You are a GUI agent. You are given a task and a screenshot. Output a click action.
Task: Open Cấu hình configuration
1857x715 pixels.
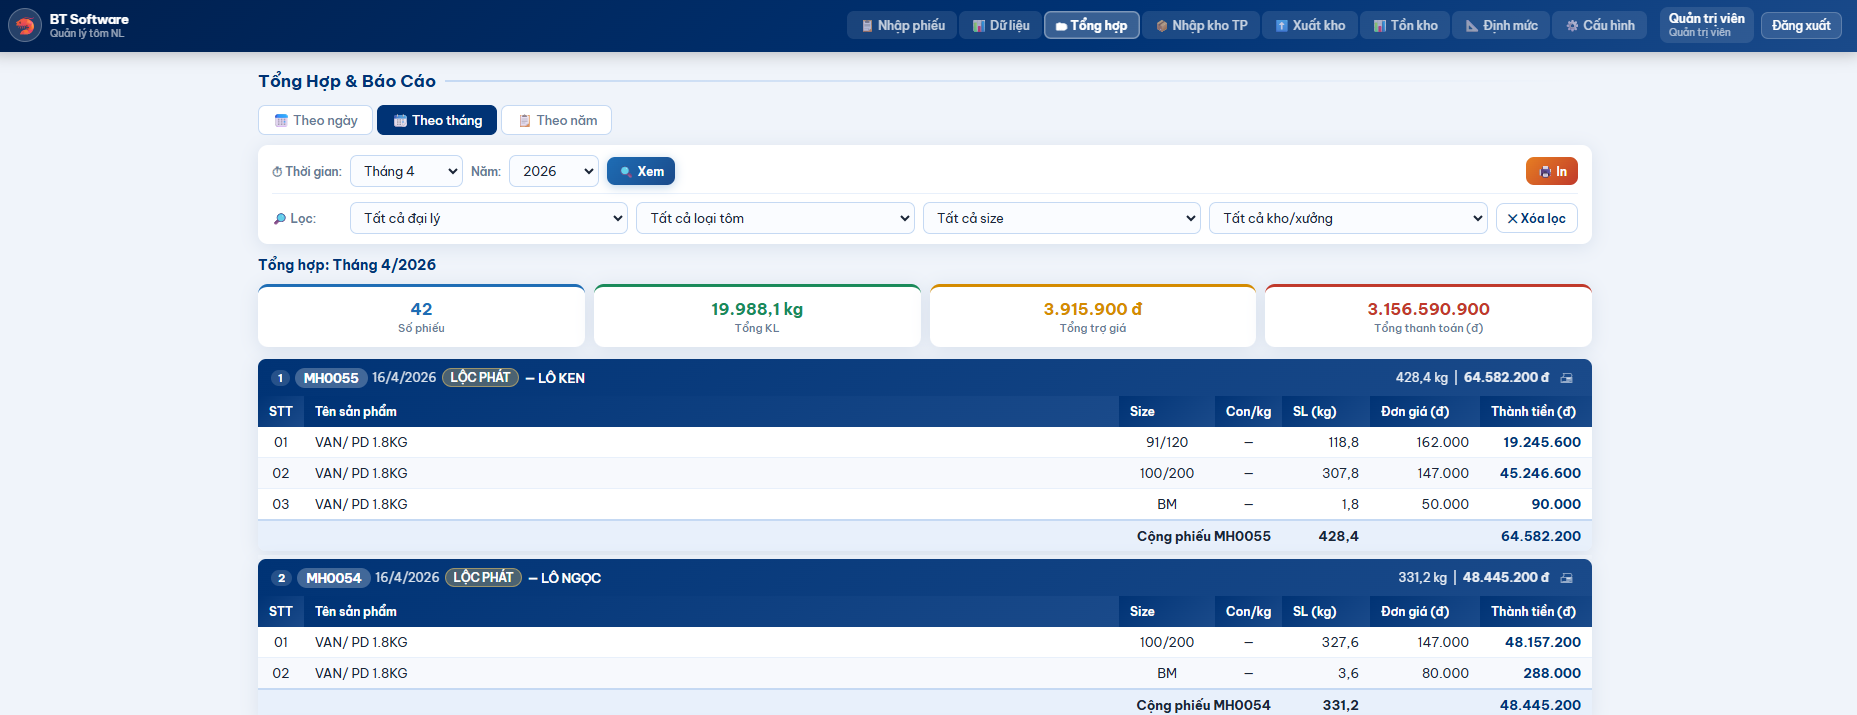(x=1599, y=25)
